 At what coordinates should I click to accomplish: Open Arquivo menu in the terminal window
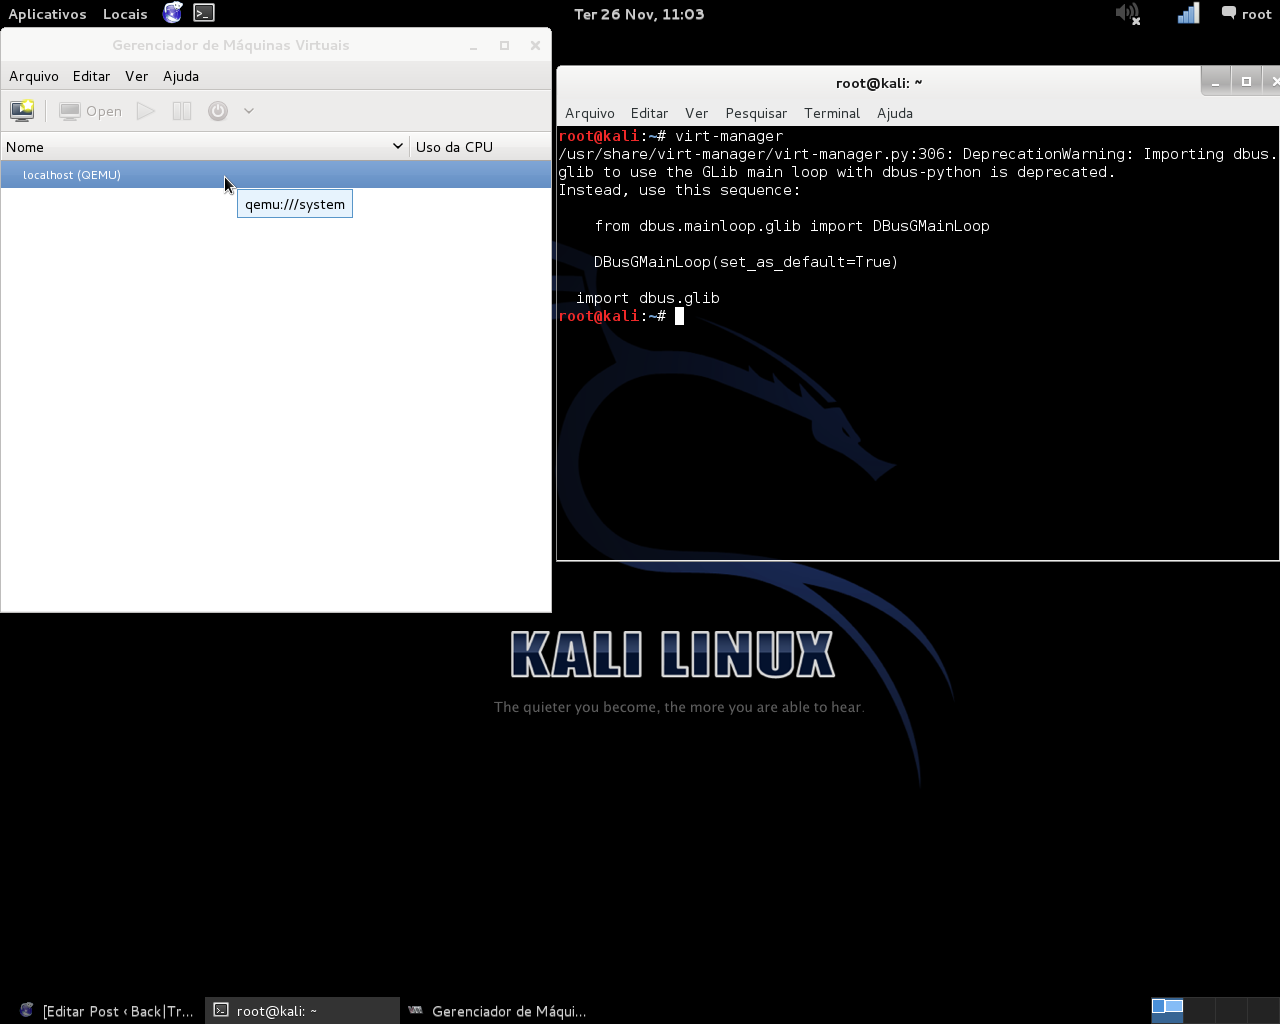(590, 113)
